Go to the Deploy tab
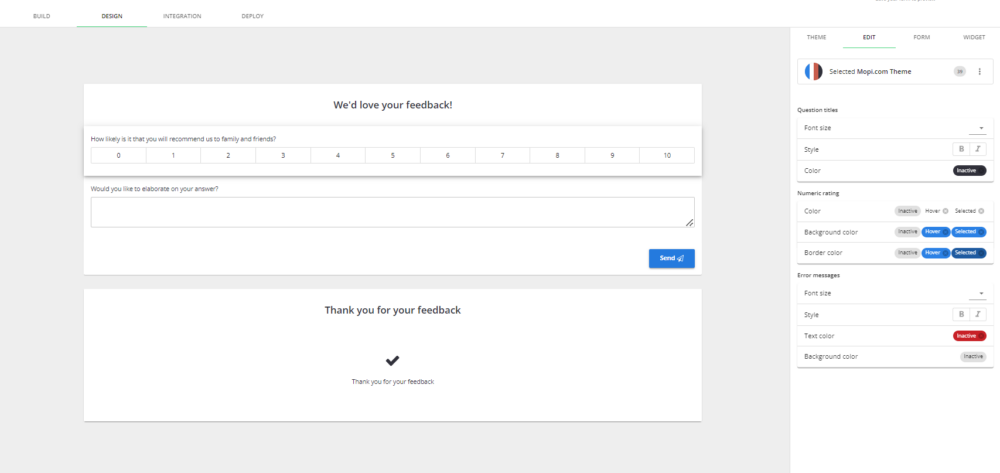1000x473 pixels. pyautogui.click(x=253, y=16)
